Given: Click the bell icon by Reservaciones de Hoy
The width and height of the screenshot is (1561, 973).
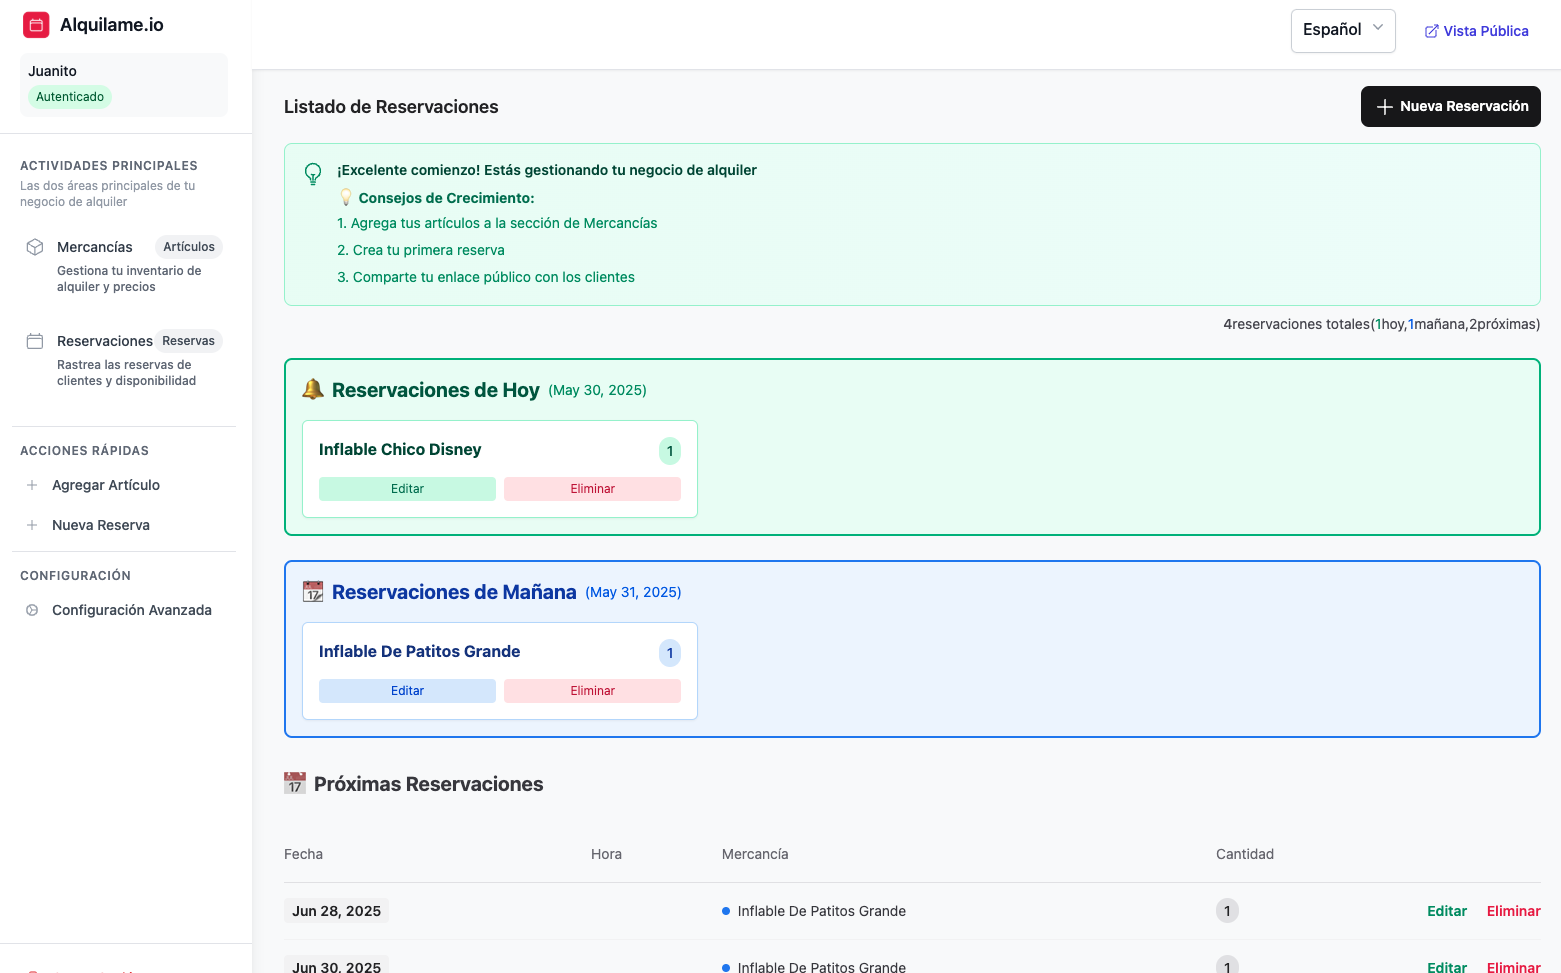Looking at the screenshot, I should tap(313, 389).
